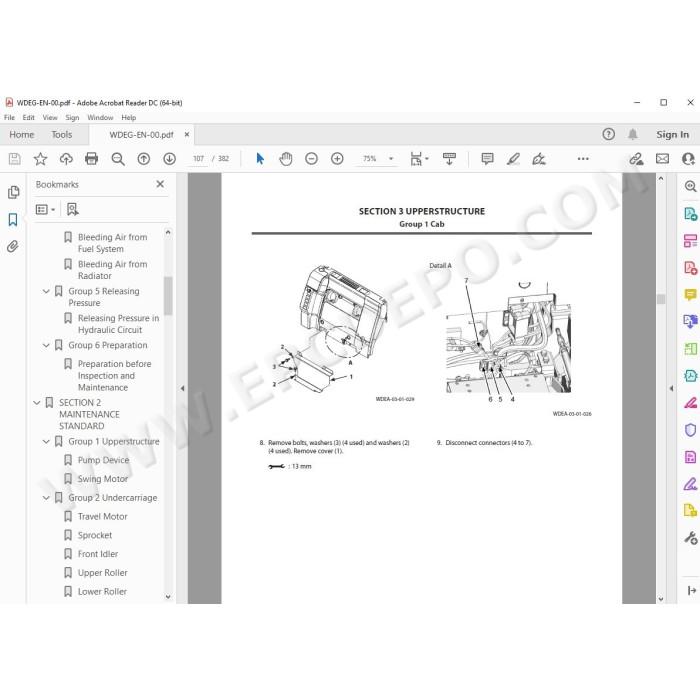Click the scrolling mode keyboard icon
Image resolution: width=700 pixels, height=700 pixels.
click(x=449, y=158)
